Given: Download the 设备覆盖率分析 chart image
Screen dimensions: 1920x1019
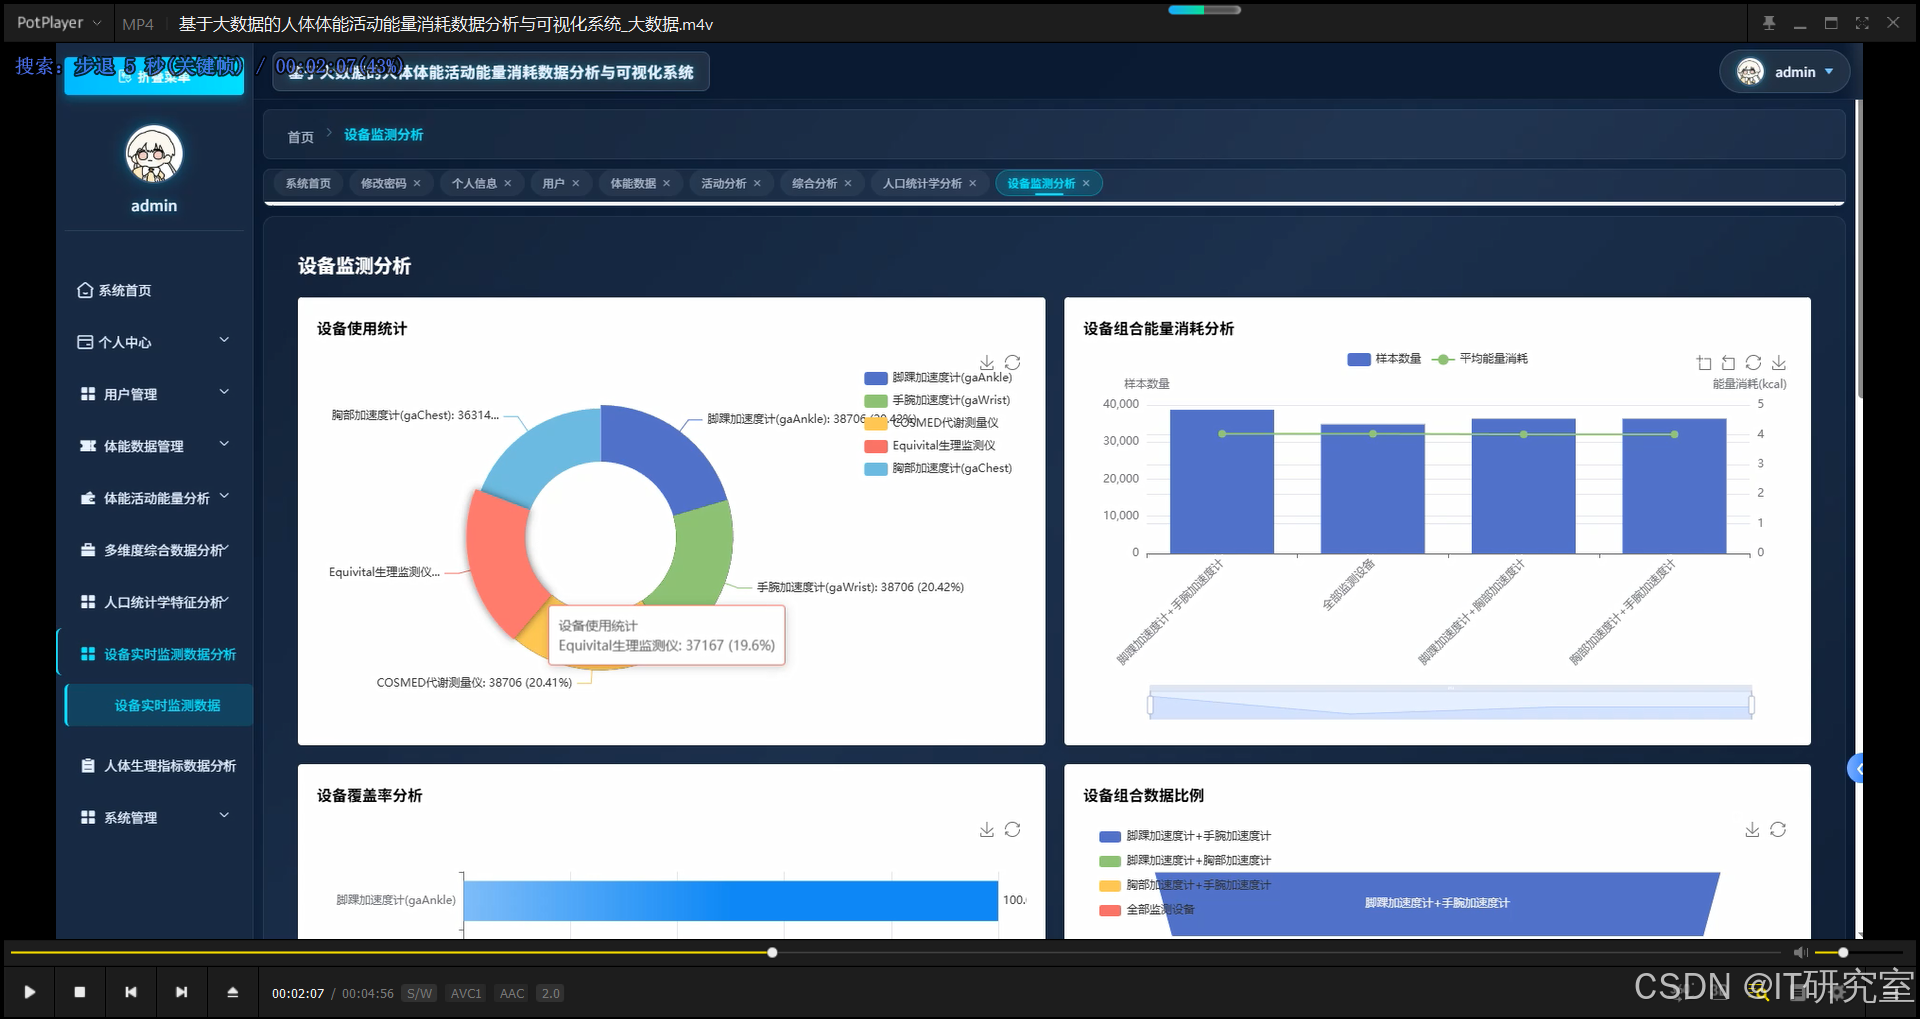Looking at the screenshot, I should click(x=987, y=829).
